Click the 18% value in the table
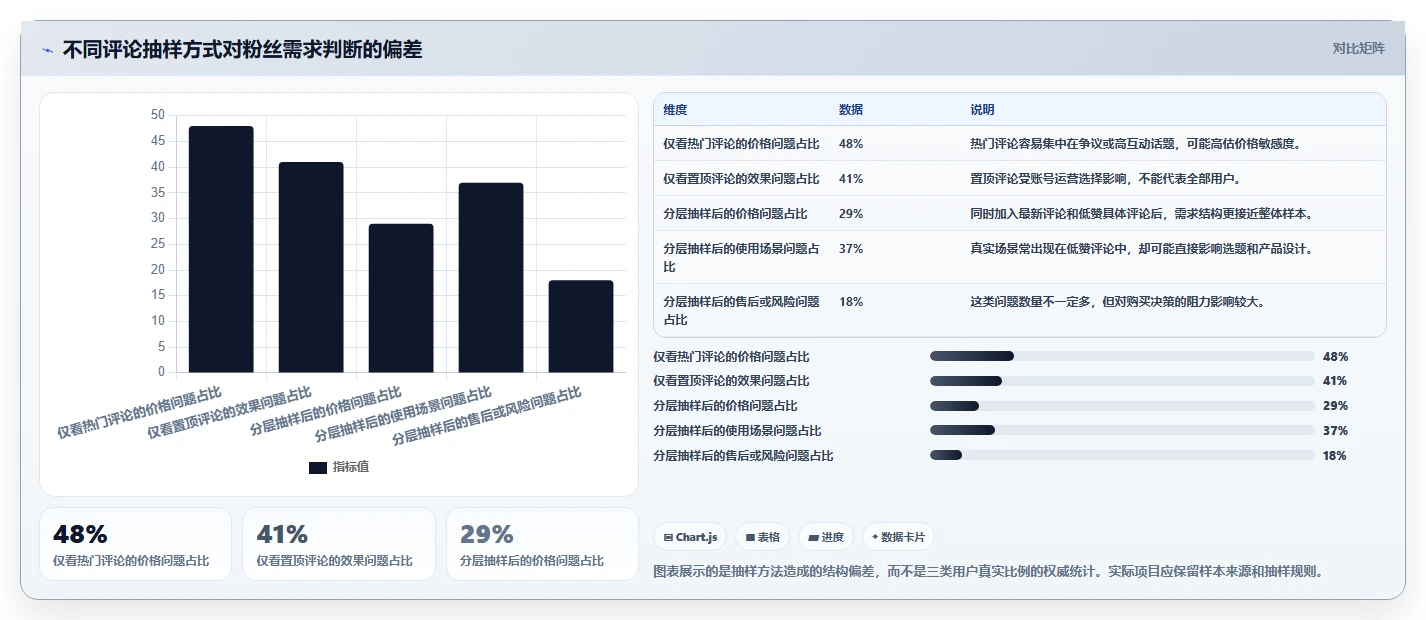Image resolution: width=1426 pixels, height=620 pixels. tap(851, 302)
